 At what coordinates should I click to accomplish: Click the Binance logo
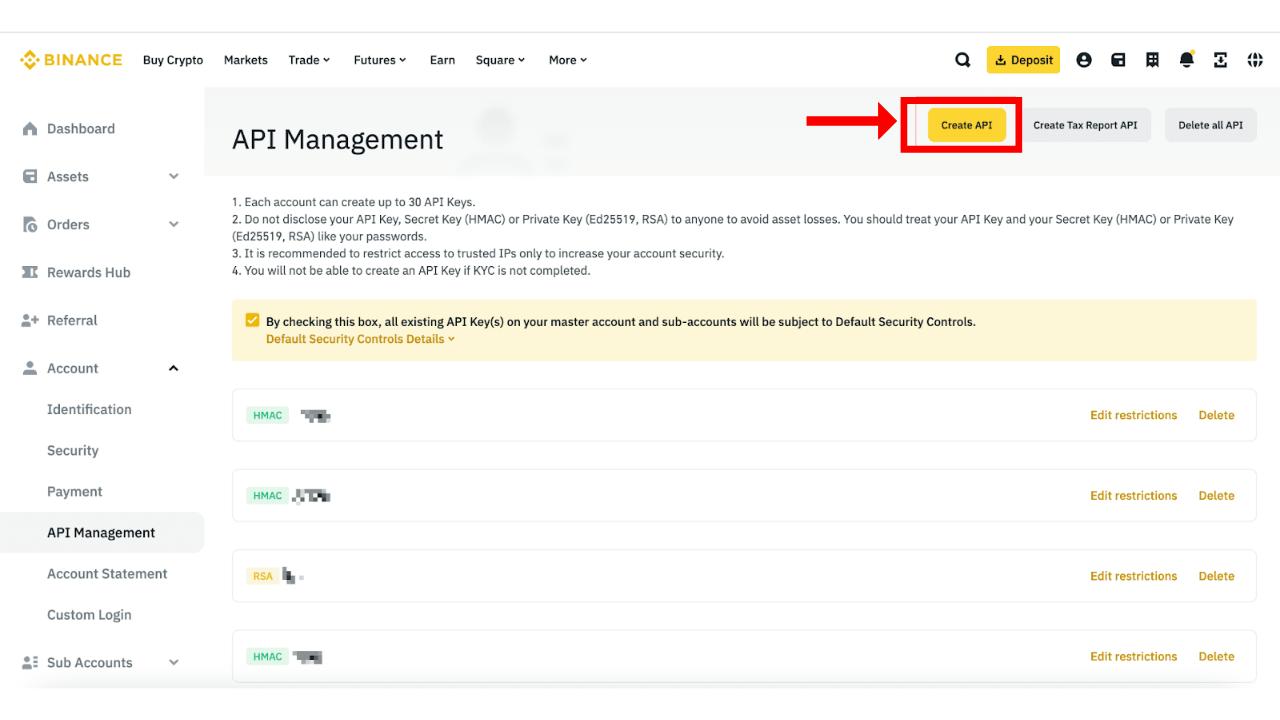coord(71,60)
